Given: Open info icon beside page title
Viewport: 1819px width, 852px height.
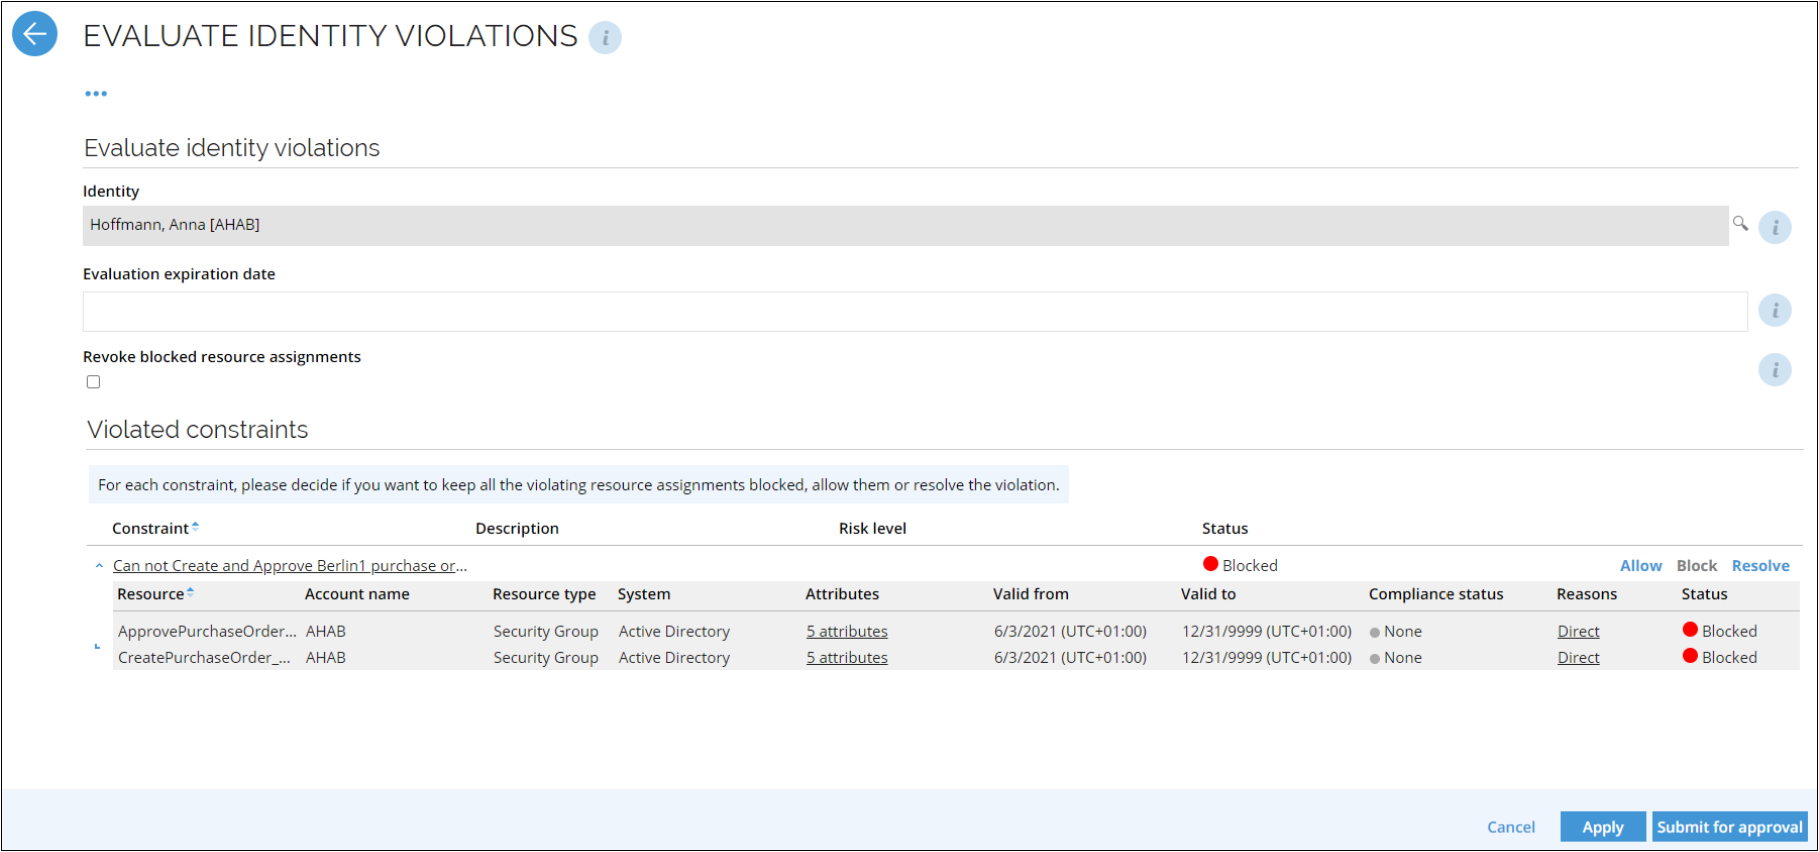Looking at the screenshot, I should click(x=605, y=38).
